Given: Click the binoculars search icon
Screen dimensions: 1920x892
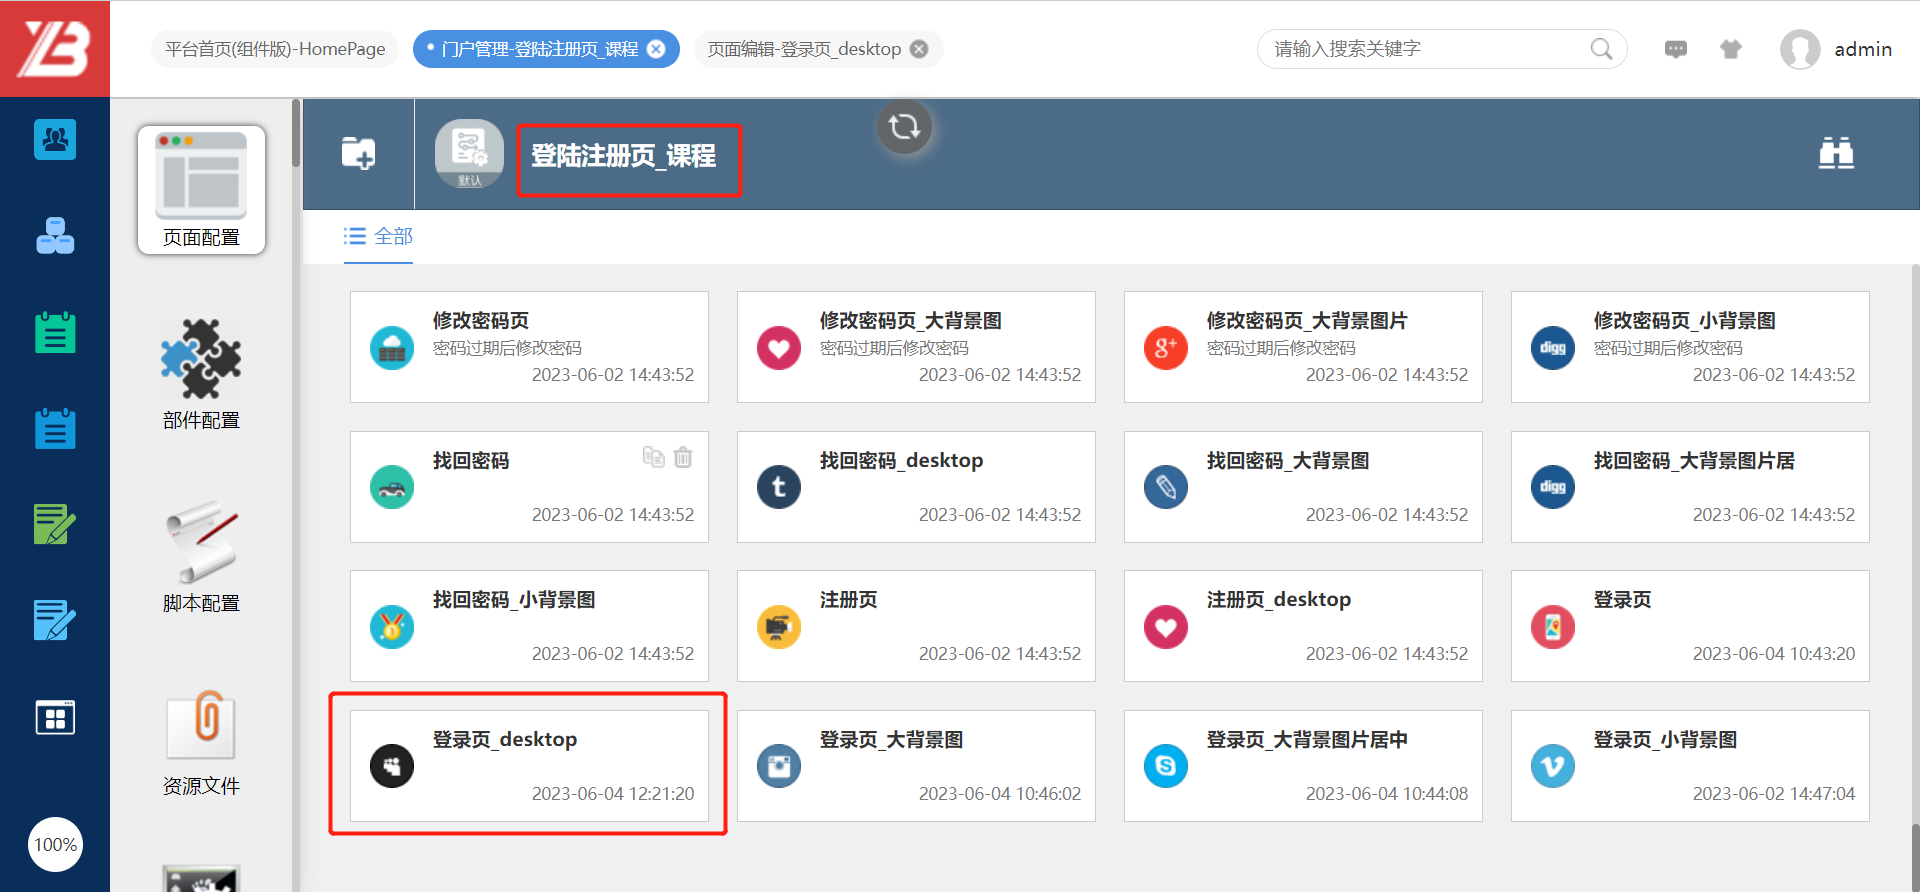Looking at the screenshot, I should tap(1836, 153).
